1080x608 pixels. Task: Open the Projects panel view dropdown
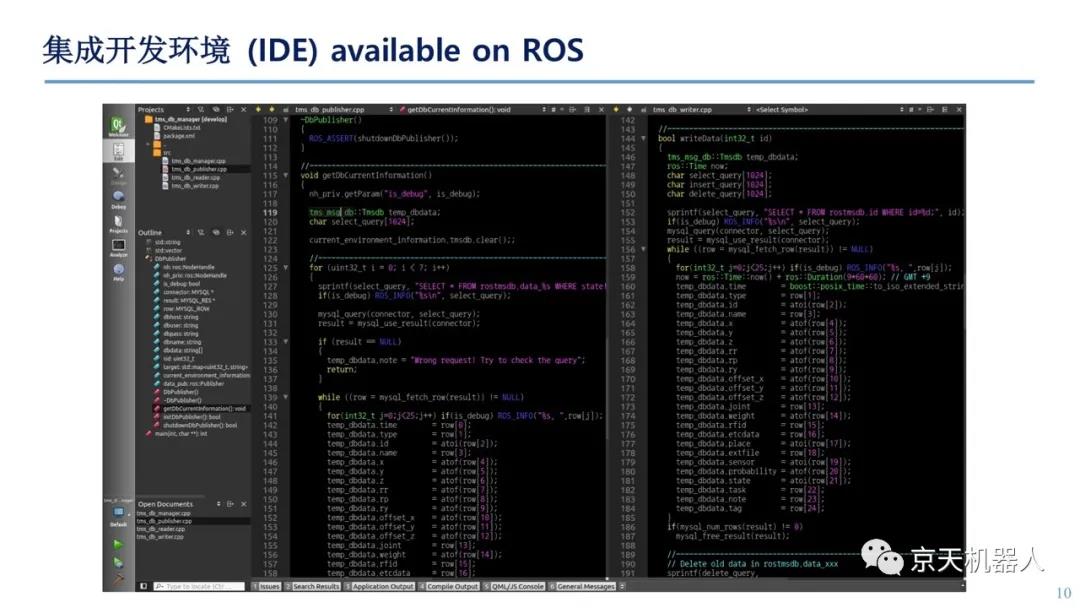[187, 109]
